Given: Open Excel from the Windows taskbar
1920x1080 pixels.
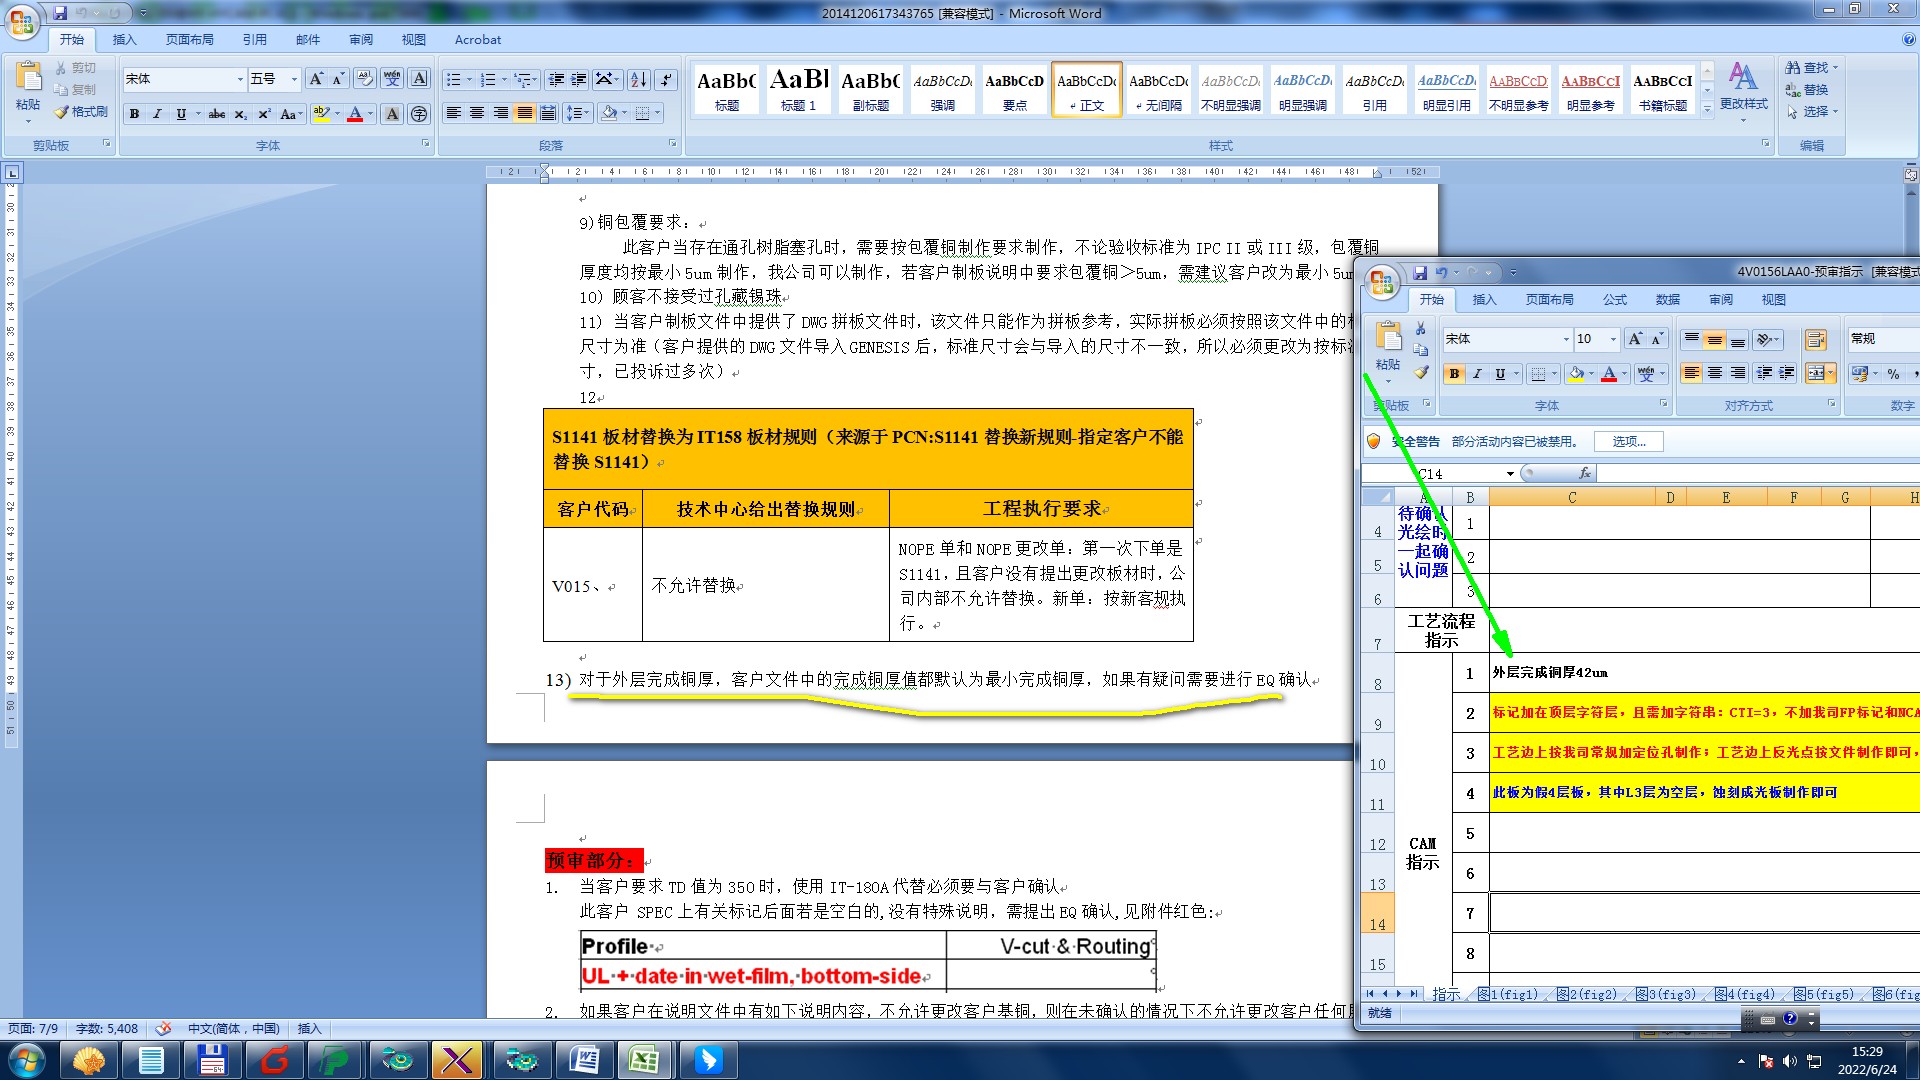Looking at the screenshot, I should tap(644, 1060).
